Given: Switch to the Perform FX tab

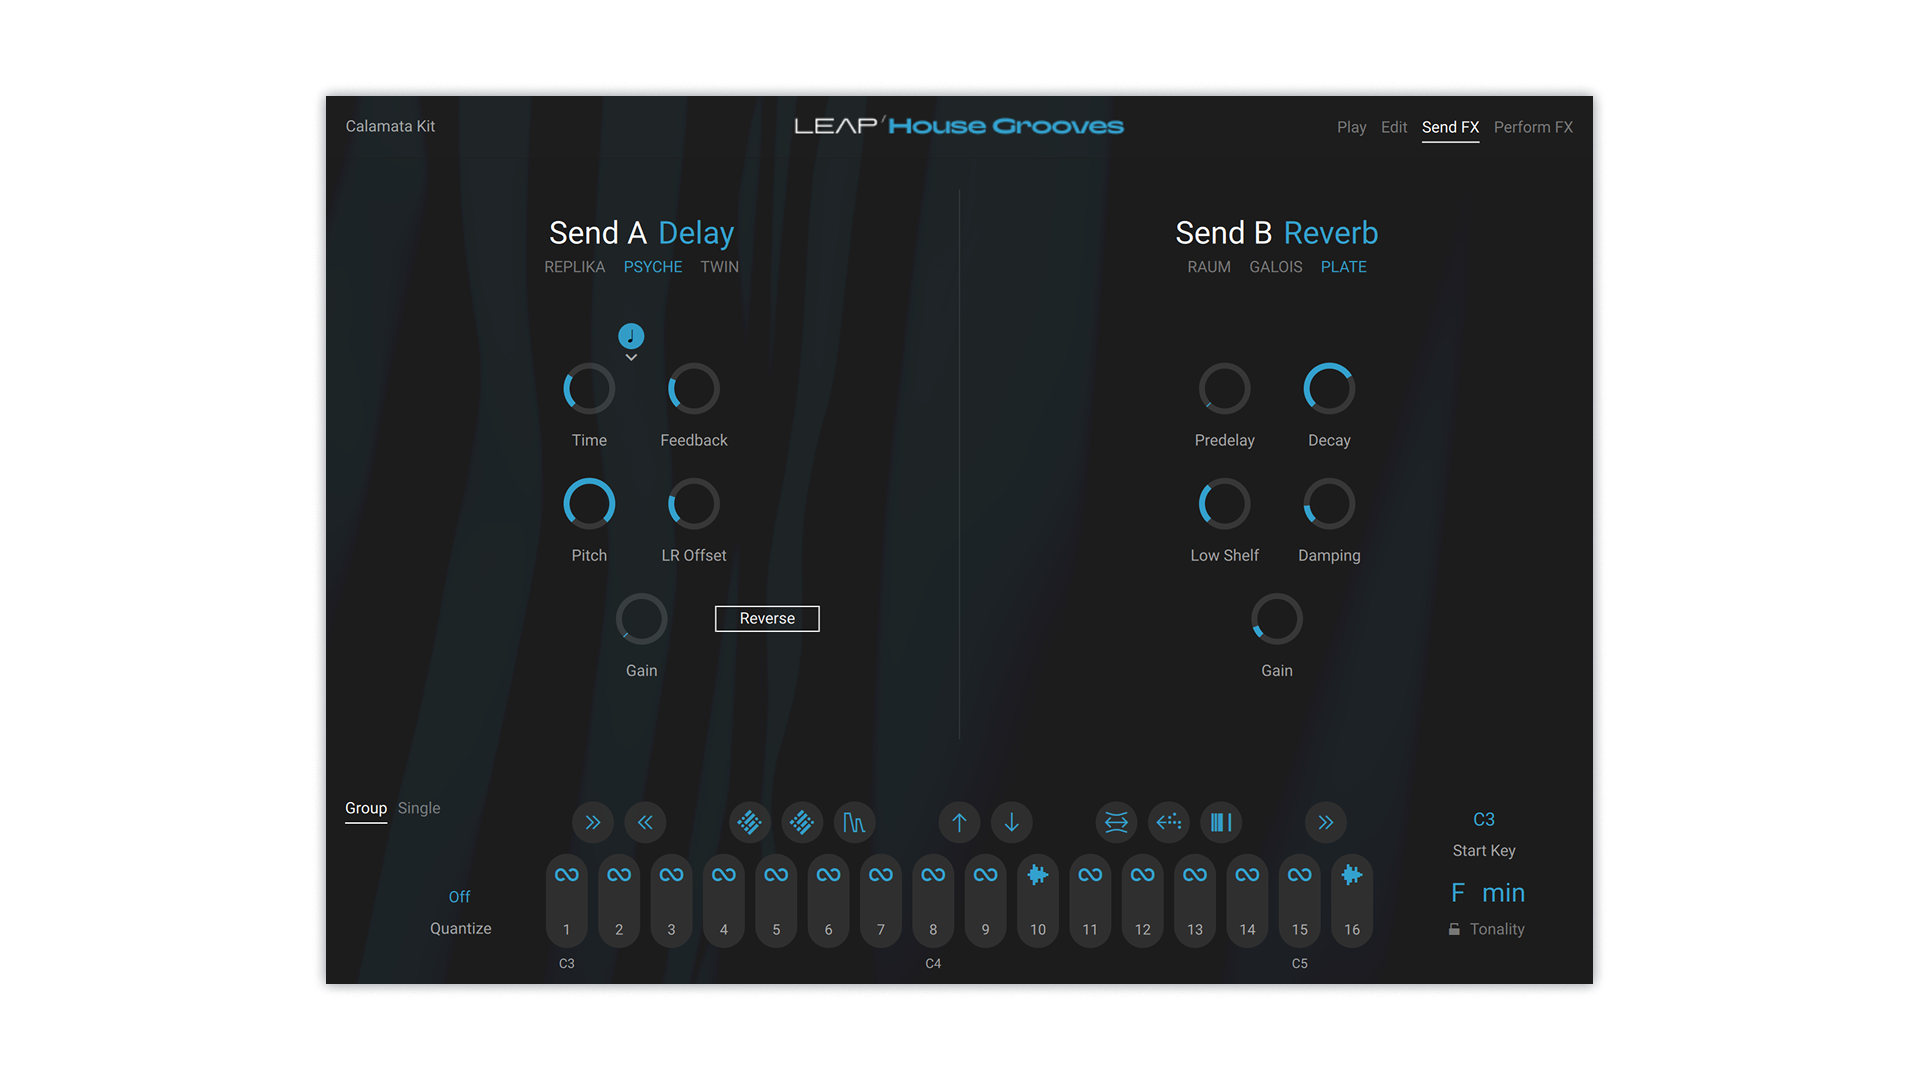Looking at the screenshot, I should pos(1533,127).
